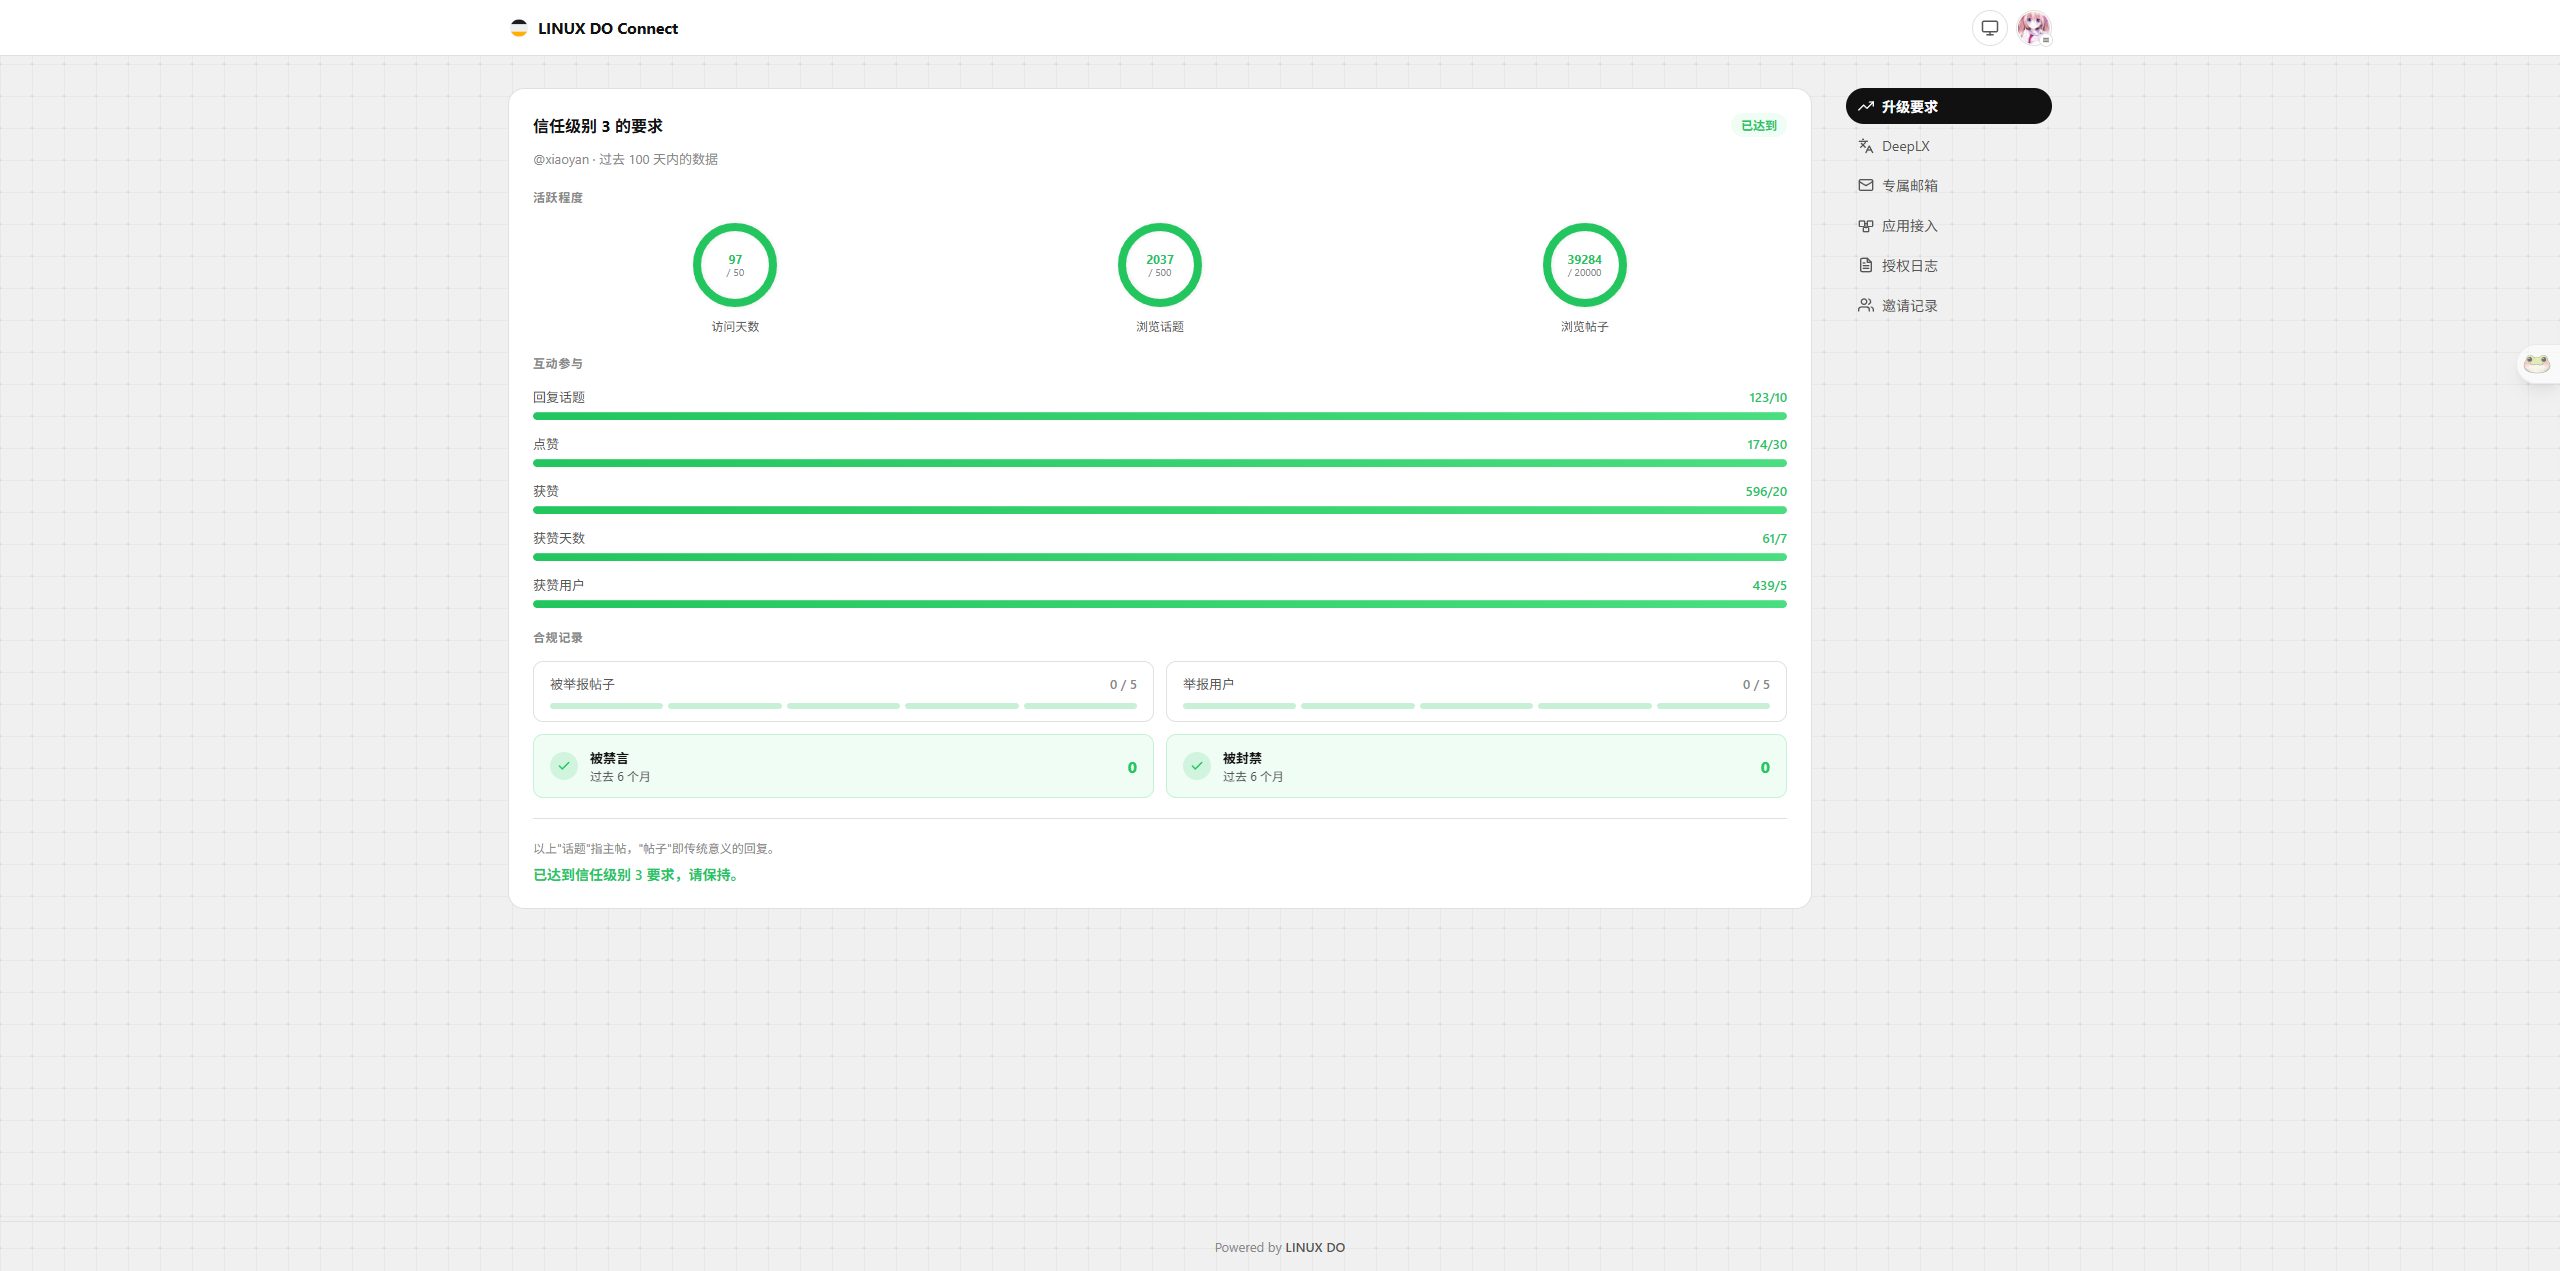
Task: Click the check icon beside 被封禁
Action: (1196, 766)
